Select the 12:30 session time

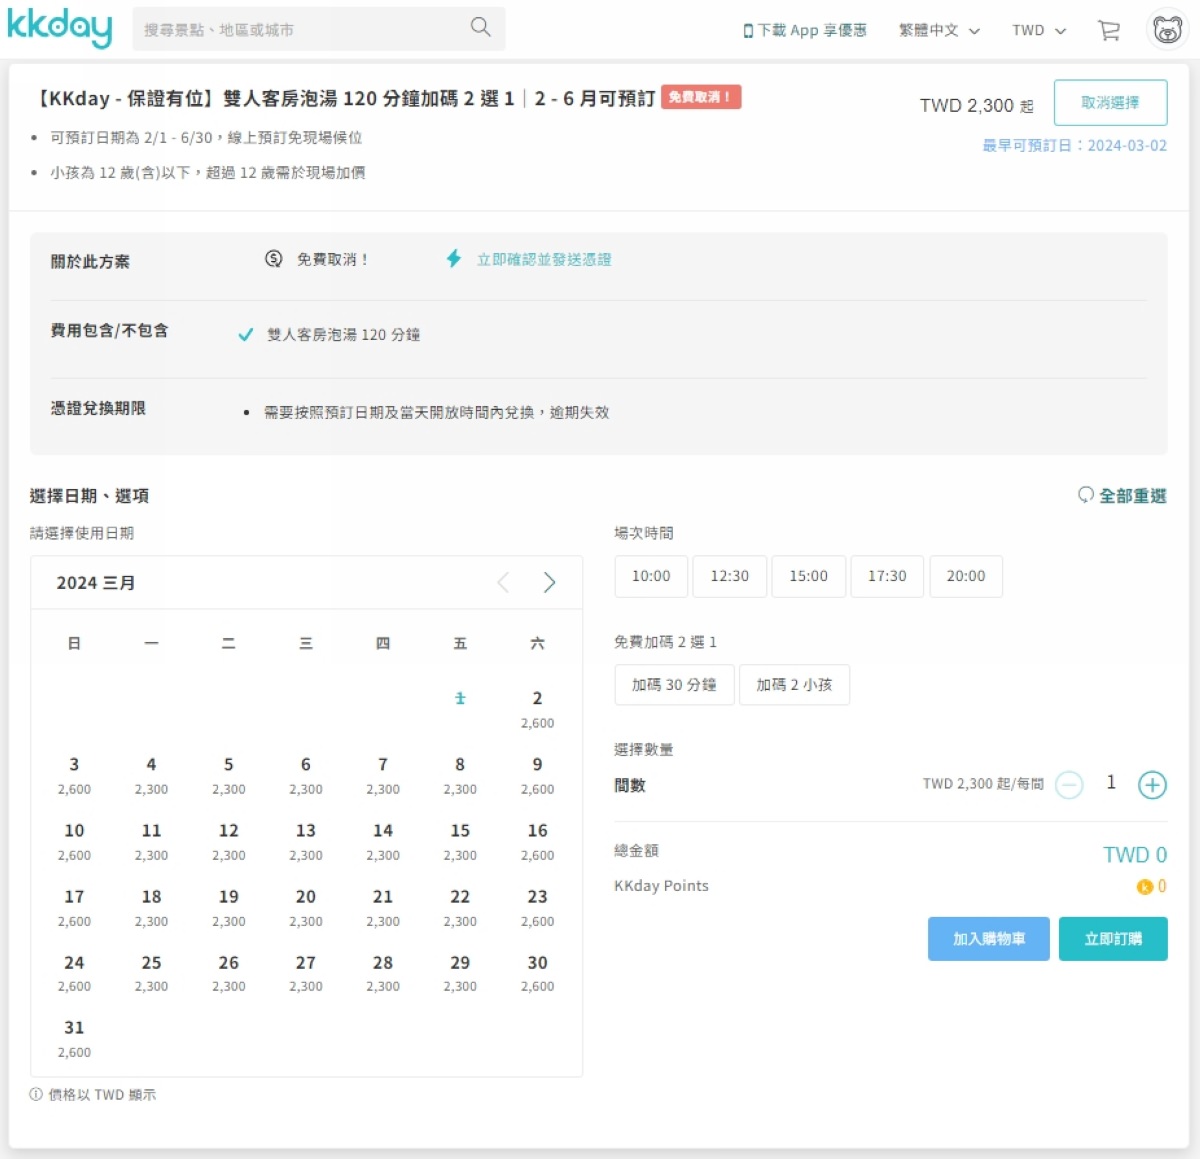click(x=730, y=577)
